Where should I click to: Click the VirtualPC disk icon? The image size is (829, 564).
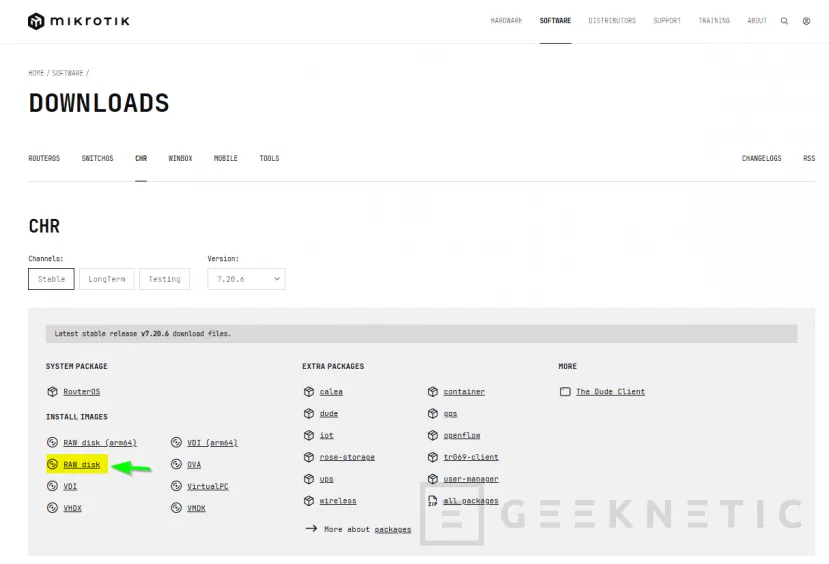(x=177, y=486)
